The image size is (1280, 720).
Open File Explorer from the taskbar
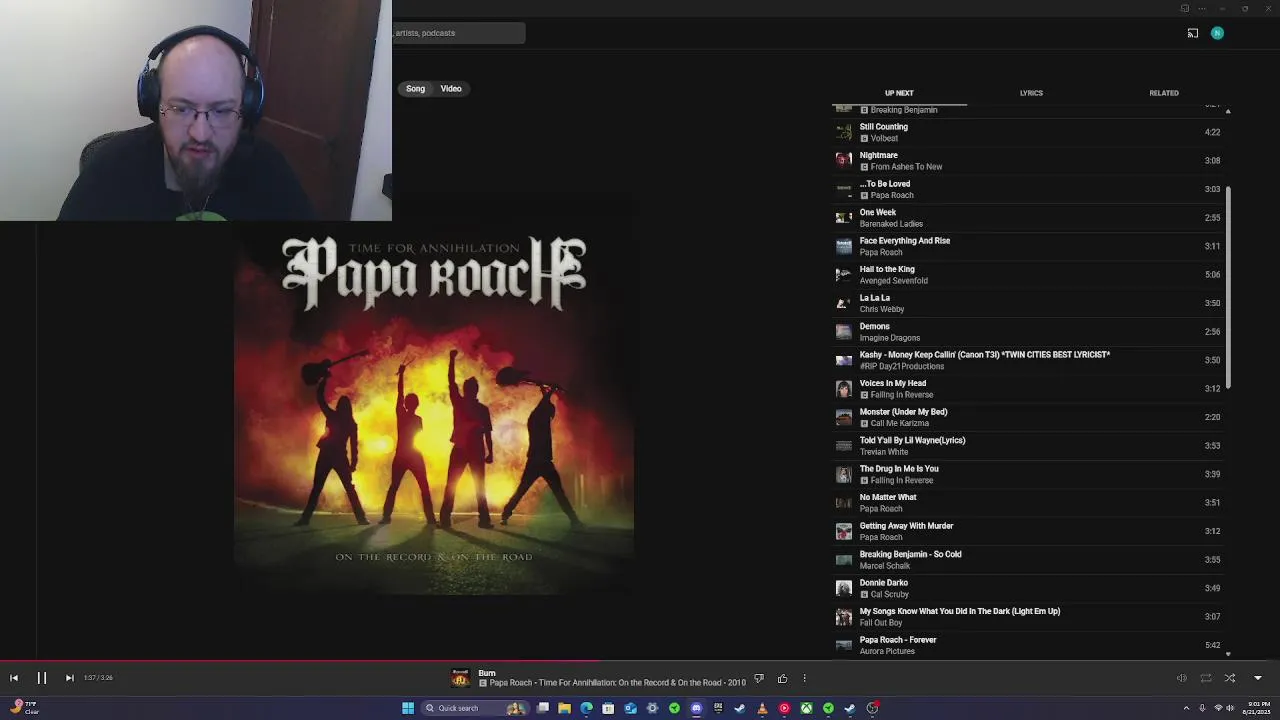[565, 708]
